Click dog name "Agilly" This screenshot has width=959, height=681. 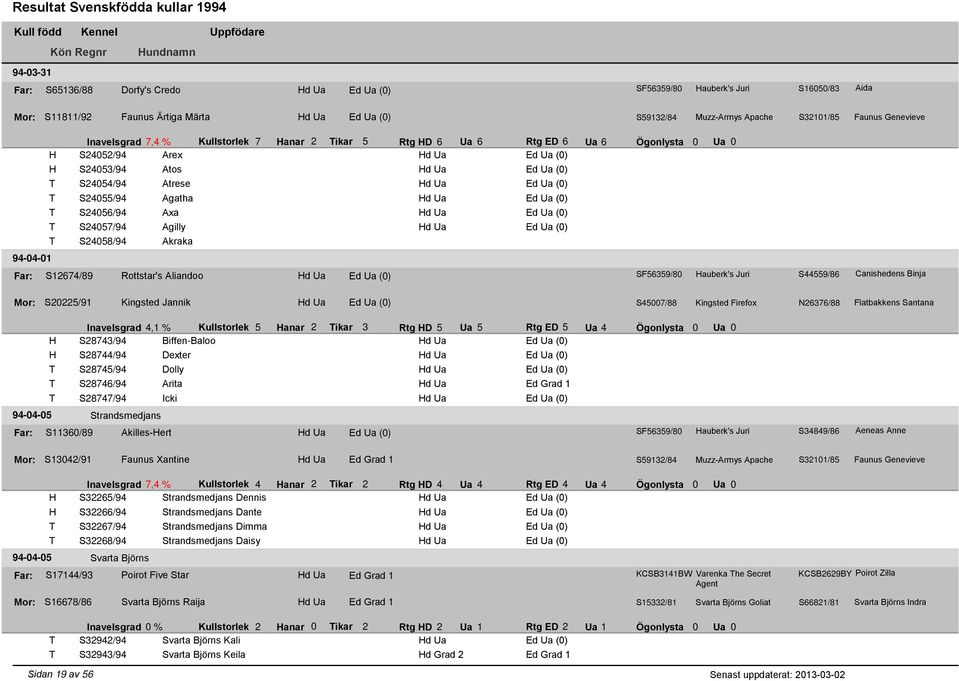174,227
